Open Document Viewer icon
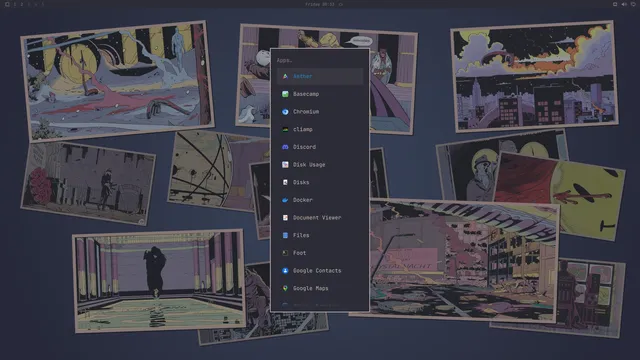 [285, 218]
